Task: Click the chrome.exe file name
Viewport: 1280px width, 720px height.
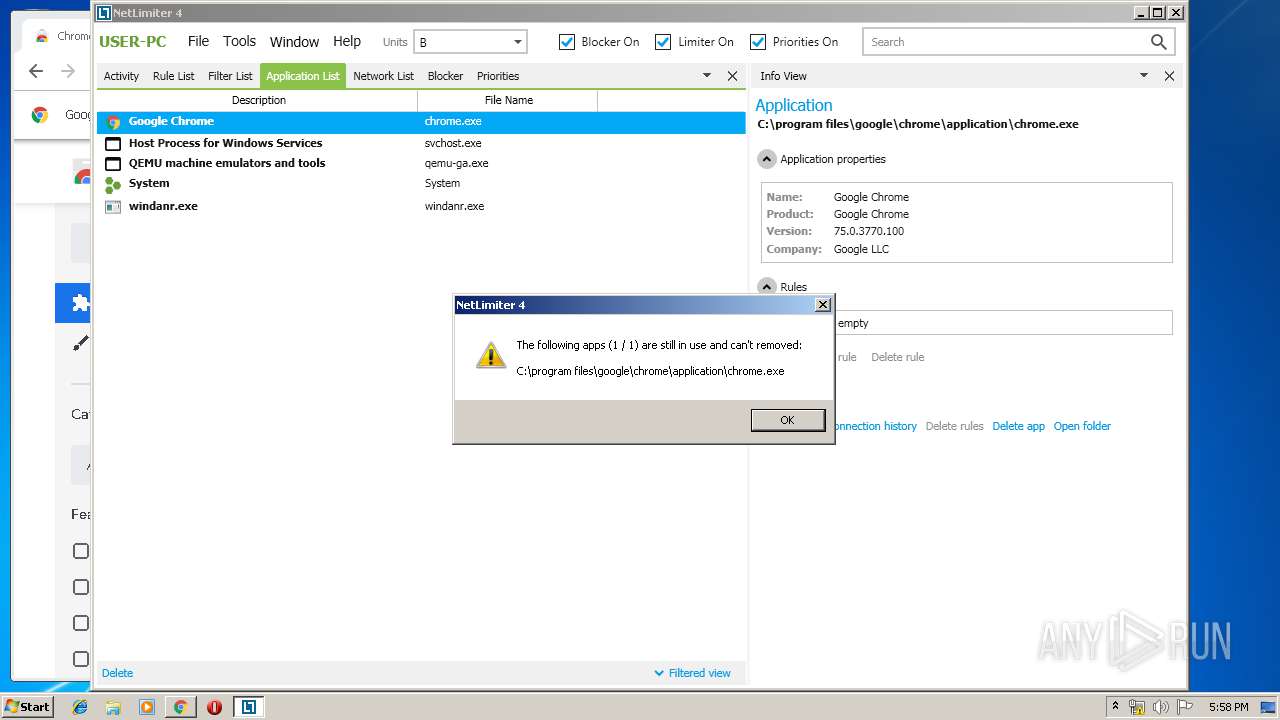Action: tap(453, 121)
